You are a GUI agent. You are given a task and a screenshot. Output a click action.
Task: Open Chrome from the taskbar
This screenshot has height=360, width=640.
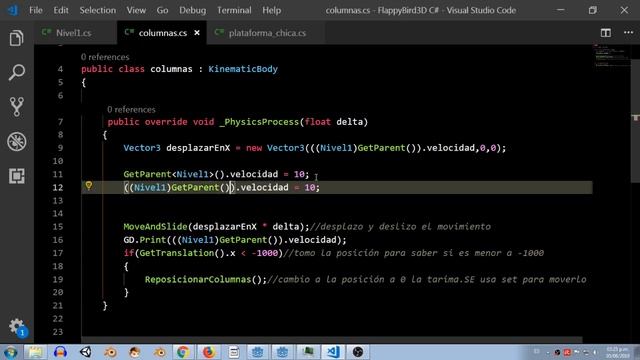[x=183, y=352]
